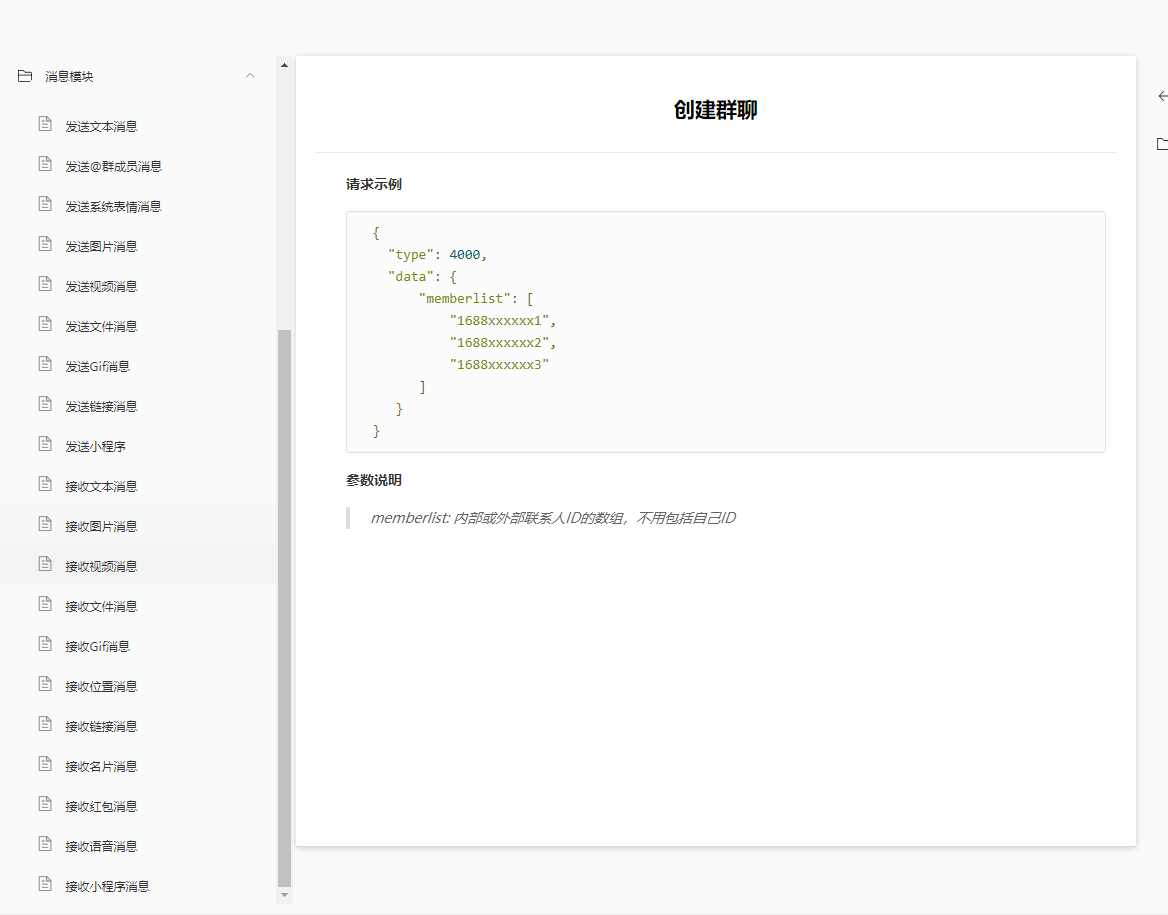This screenshot has width=1168, height=915.
Task: Open 接收文件消息 entry
Action: click(101, 607)
